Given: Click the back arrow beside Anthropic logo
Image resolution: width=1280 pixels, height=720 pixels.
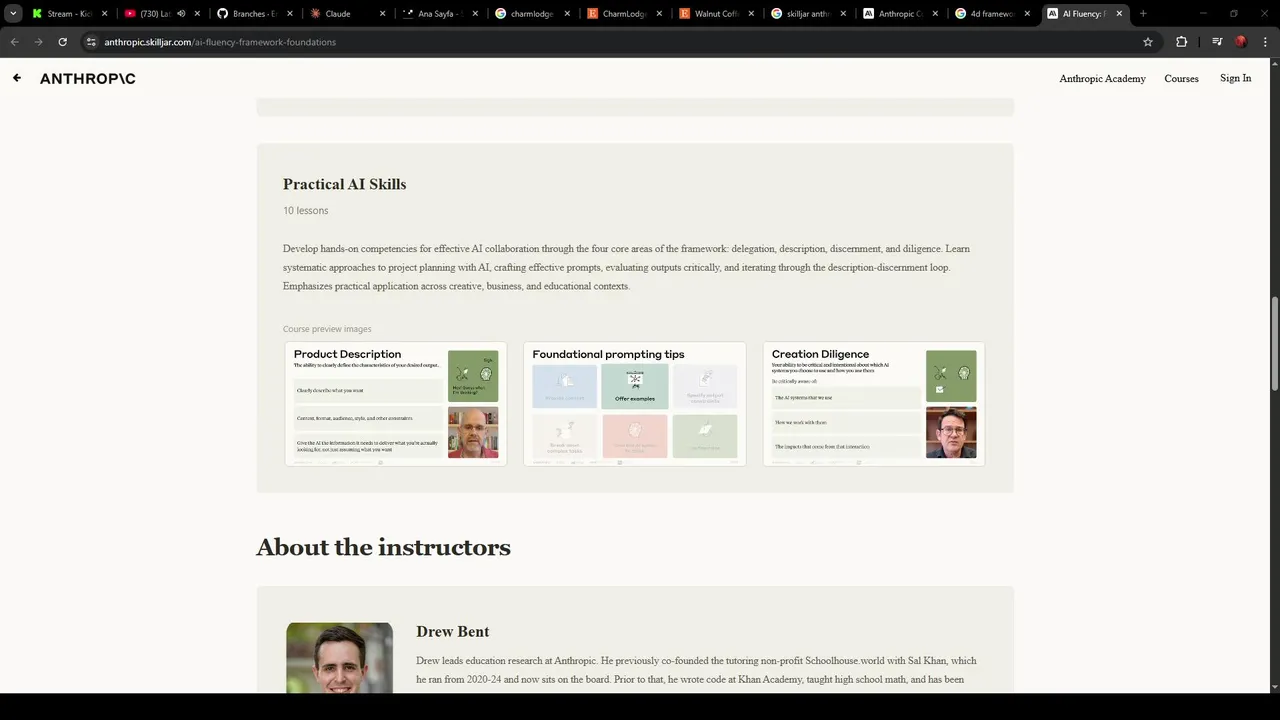Looking at the screenshot, I should [x=16, y=78].
